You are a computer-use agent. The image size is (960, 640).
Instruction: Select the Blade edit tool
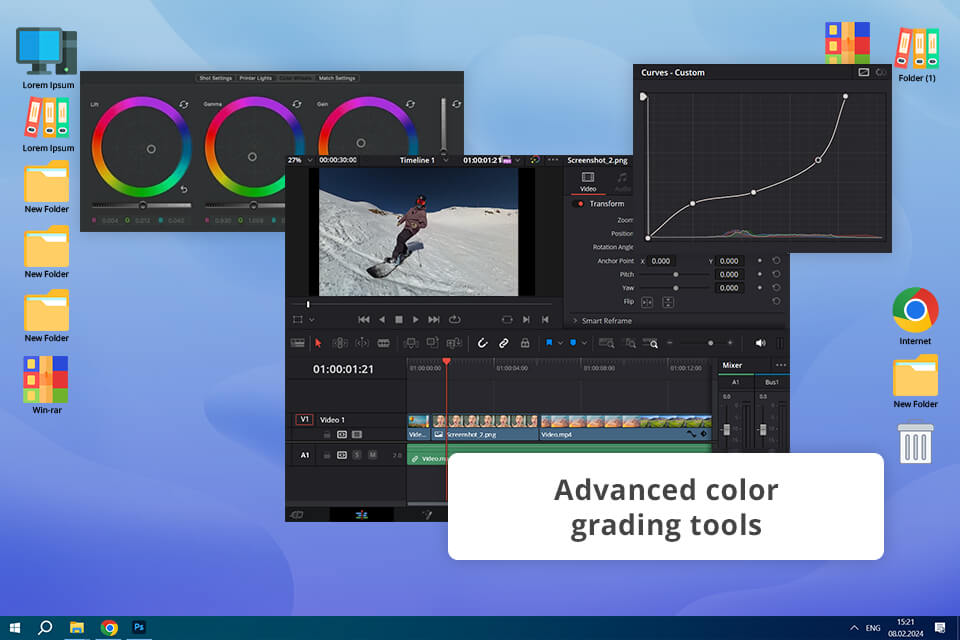[384, 343]
